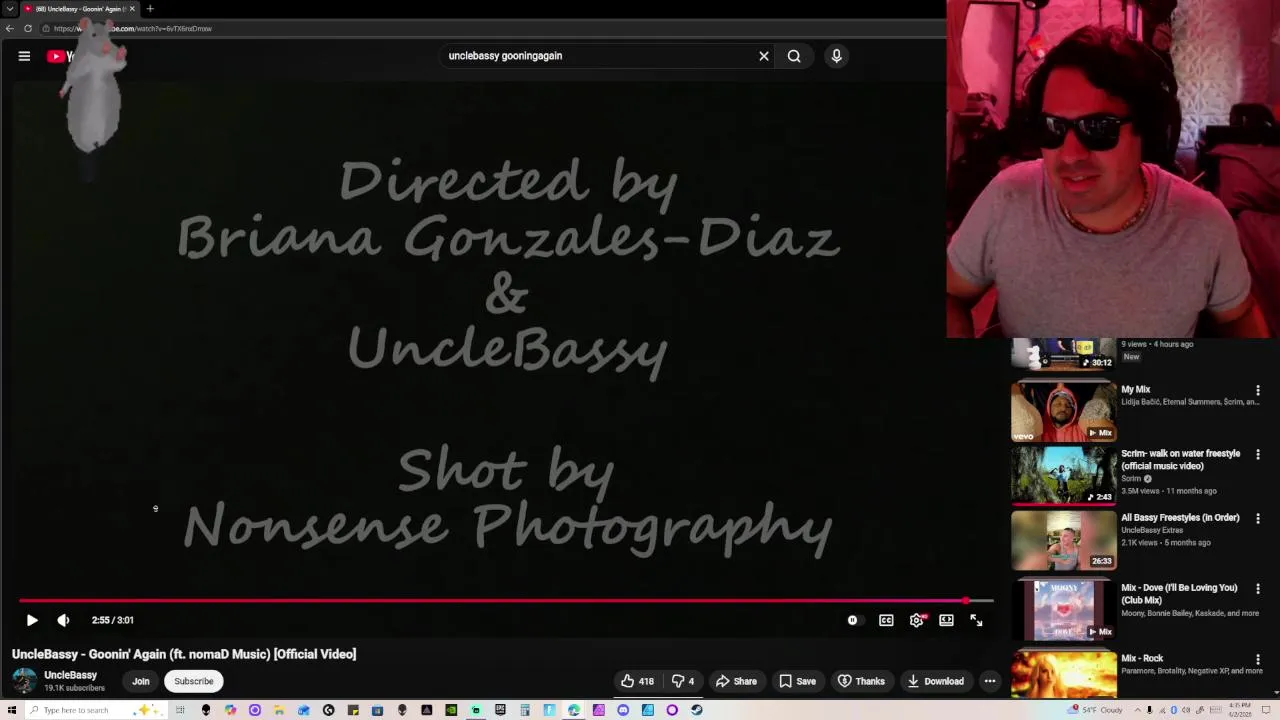Screen dimensions: 1280x720
Task: Open the YouTube guide hamburger menu
Action: (x=24, y=56)
